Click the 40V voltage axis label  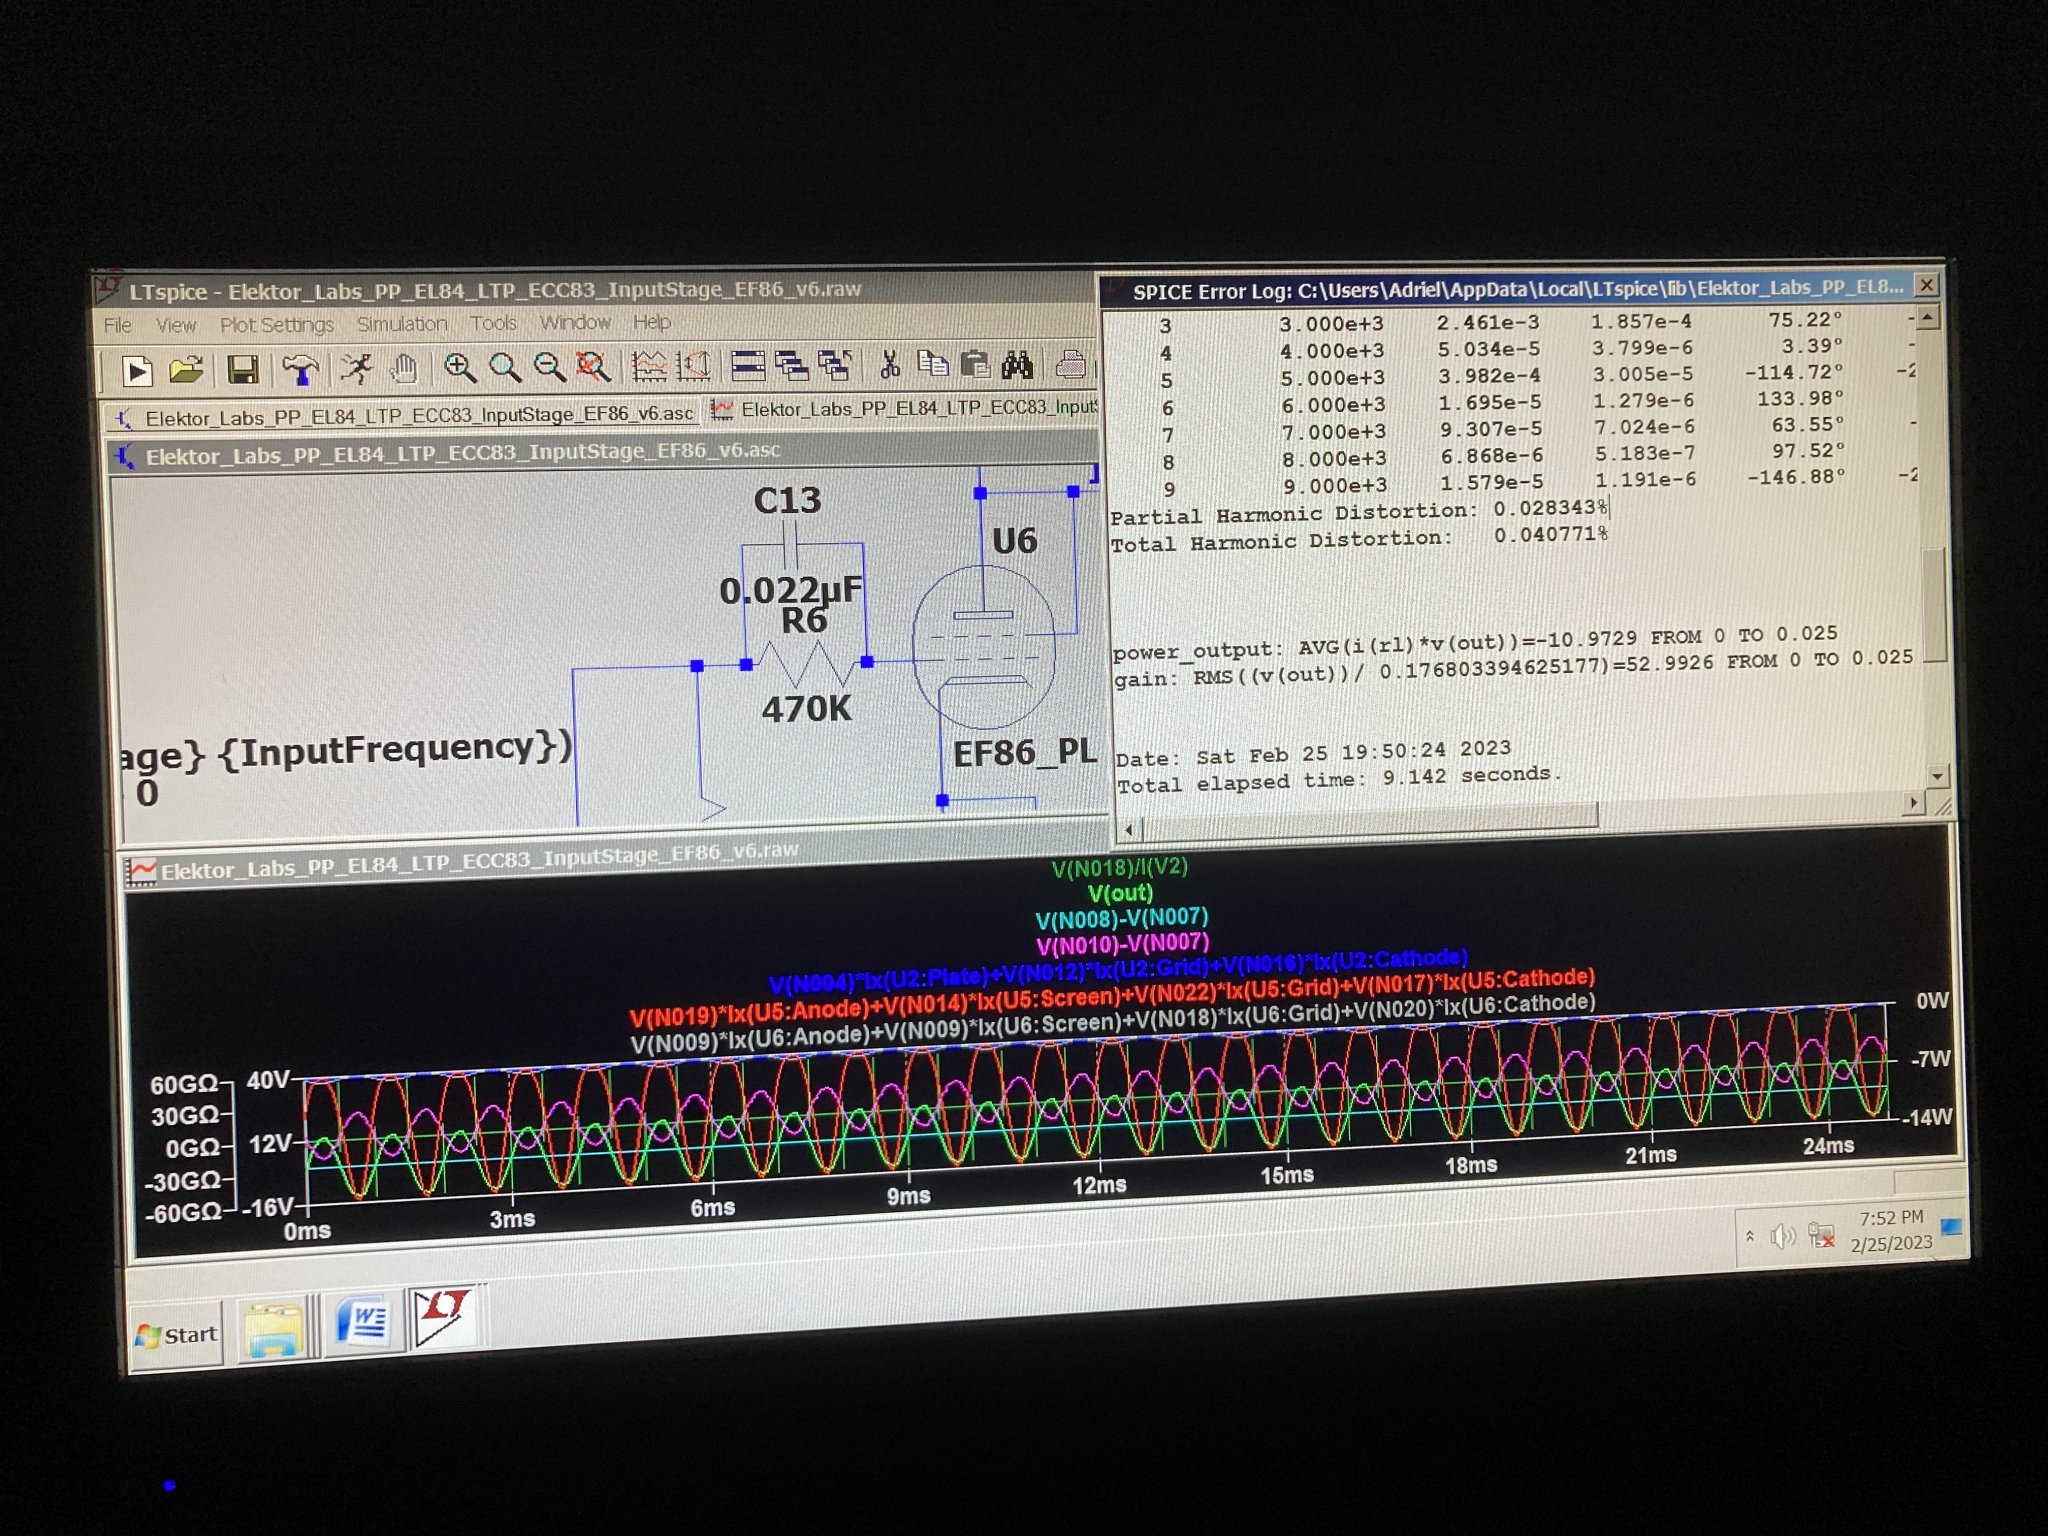[268, 1080]
